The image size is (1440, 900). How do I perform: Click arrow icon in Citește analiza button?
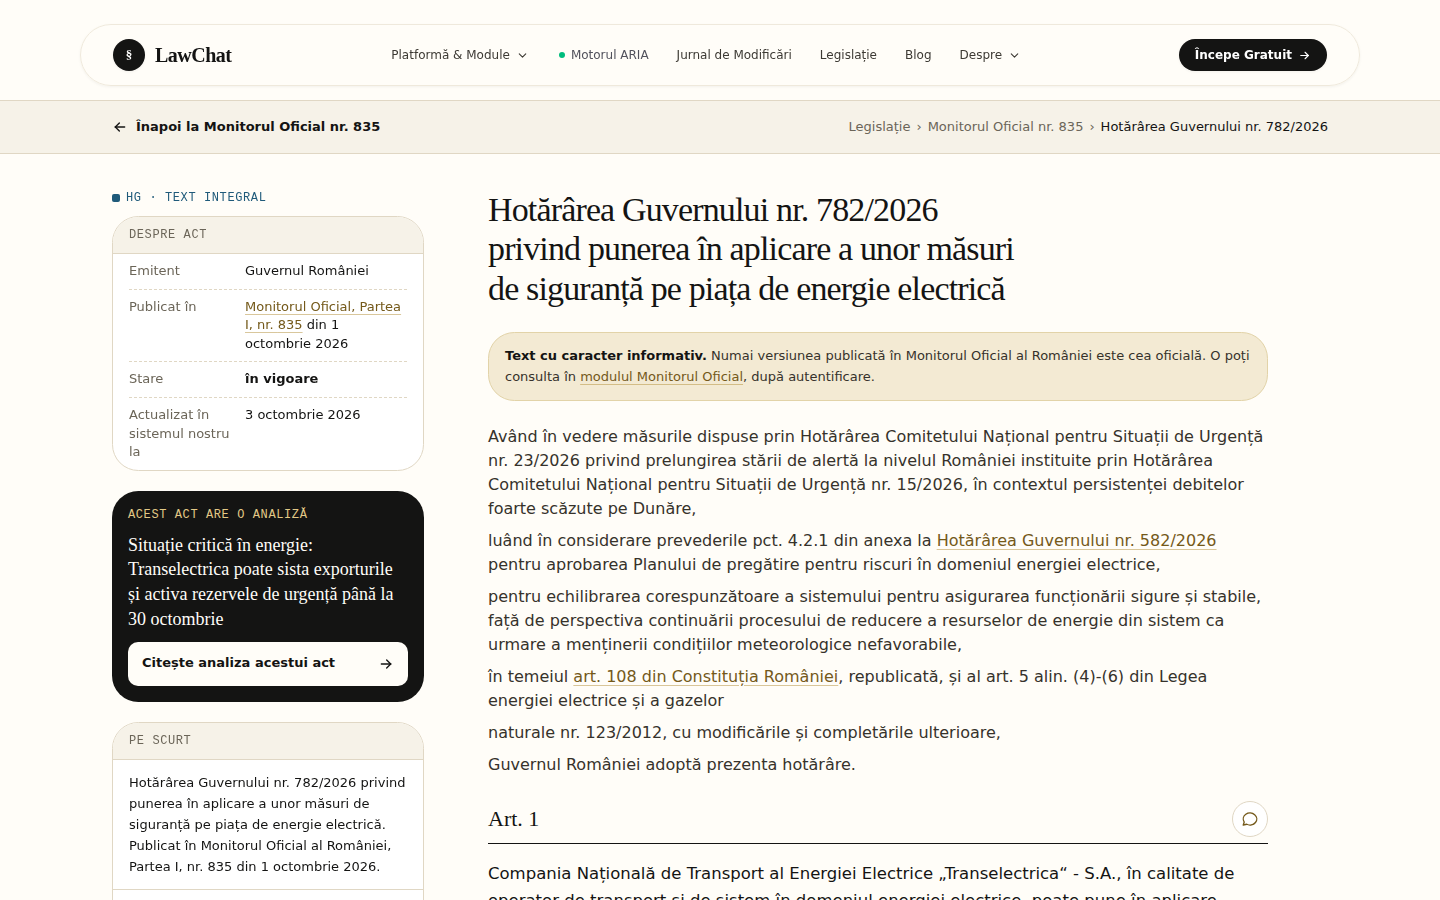(386, 664)
